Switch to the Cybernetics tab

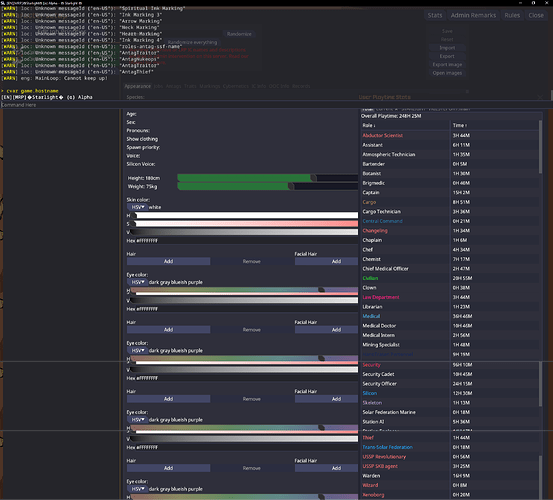pyautogui.click(x=236, y=86)
